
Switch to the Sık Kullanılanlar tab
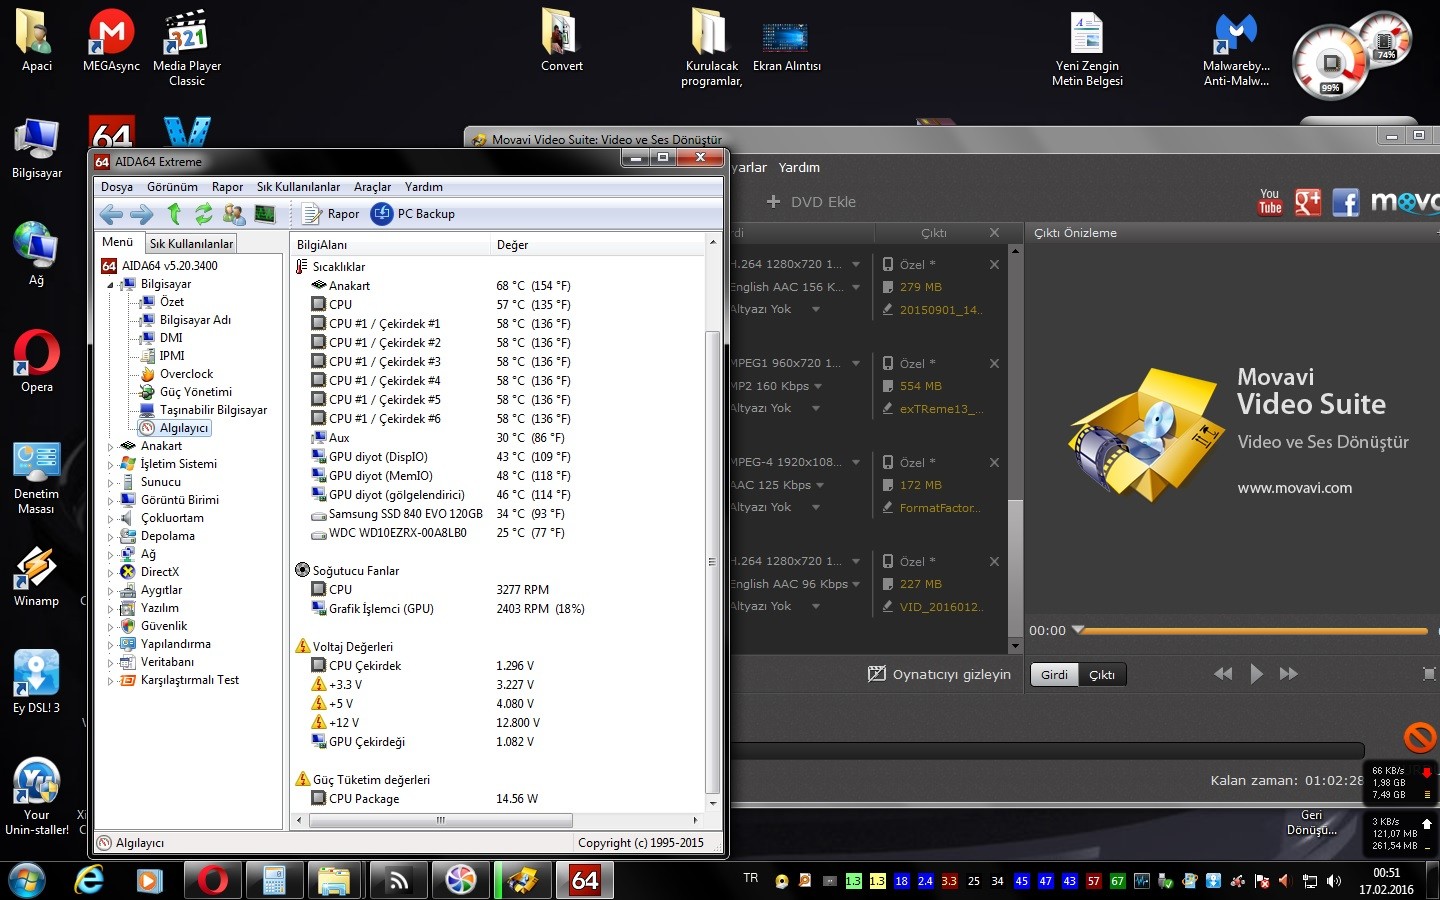tap(191, 243)
